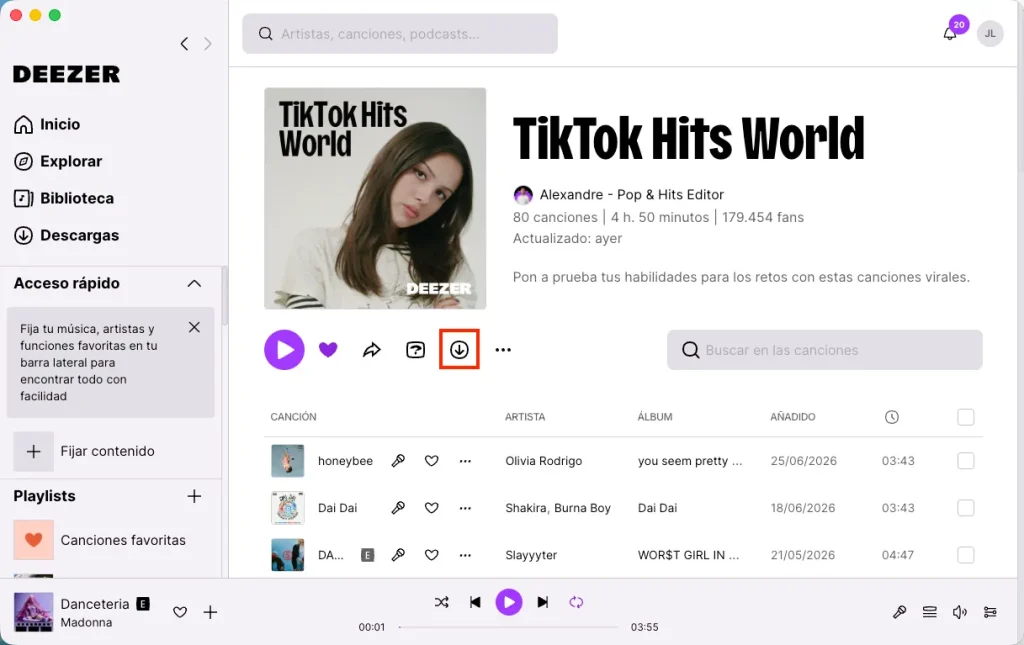Open the music quiz icon
Screen dimensions: 1024x645
415,350
